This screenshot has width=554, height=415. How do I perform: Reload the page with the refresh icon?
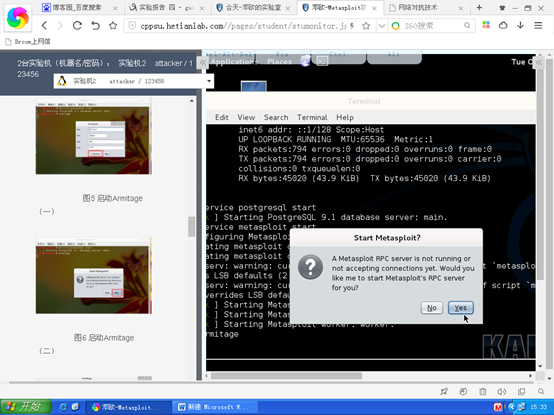[77, 25]
